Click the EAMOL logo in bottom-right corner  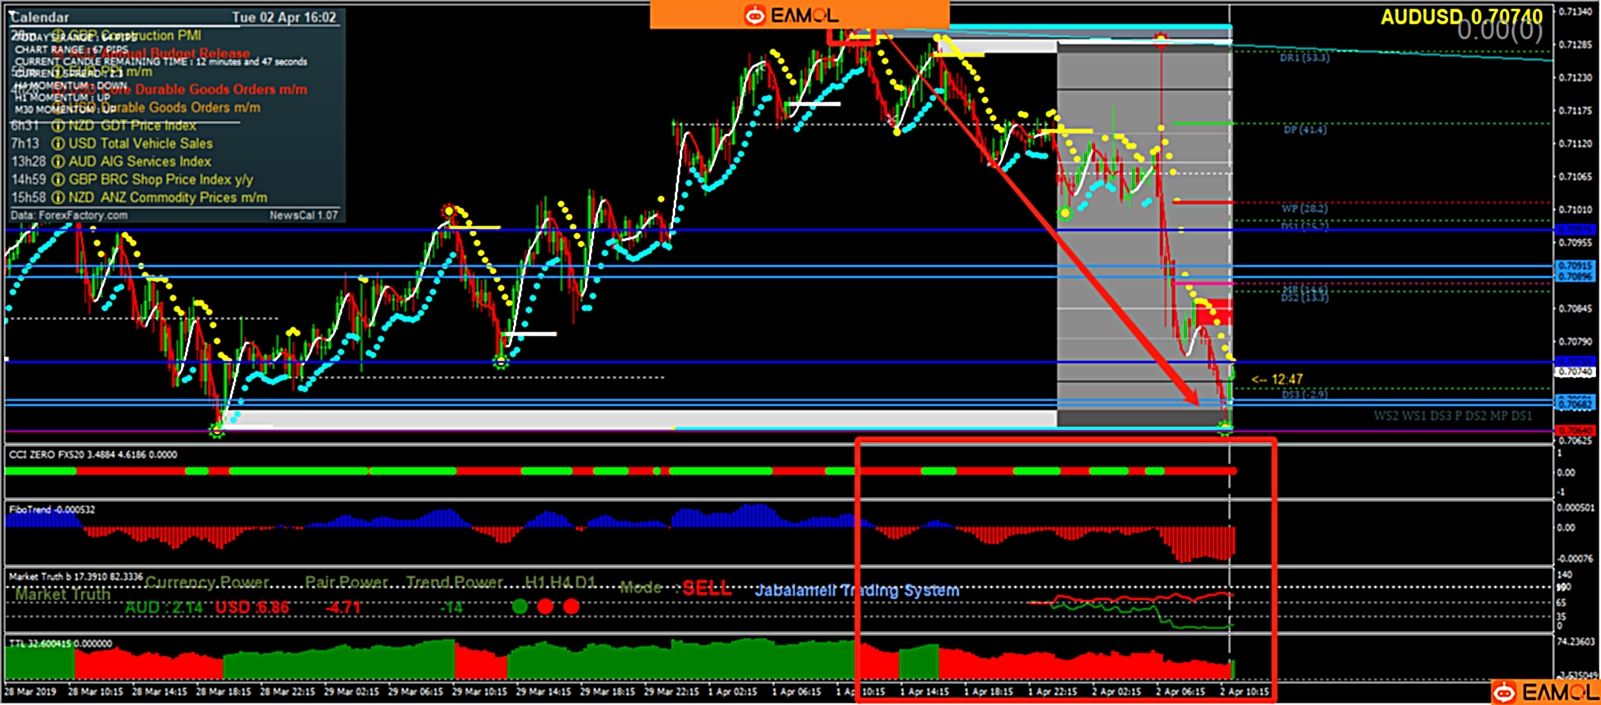(x=1545, y=692)
